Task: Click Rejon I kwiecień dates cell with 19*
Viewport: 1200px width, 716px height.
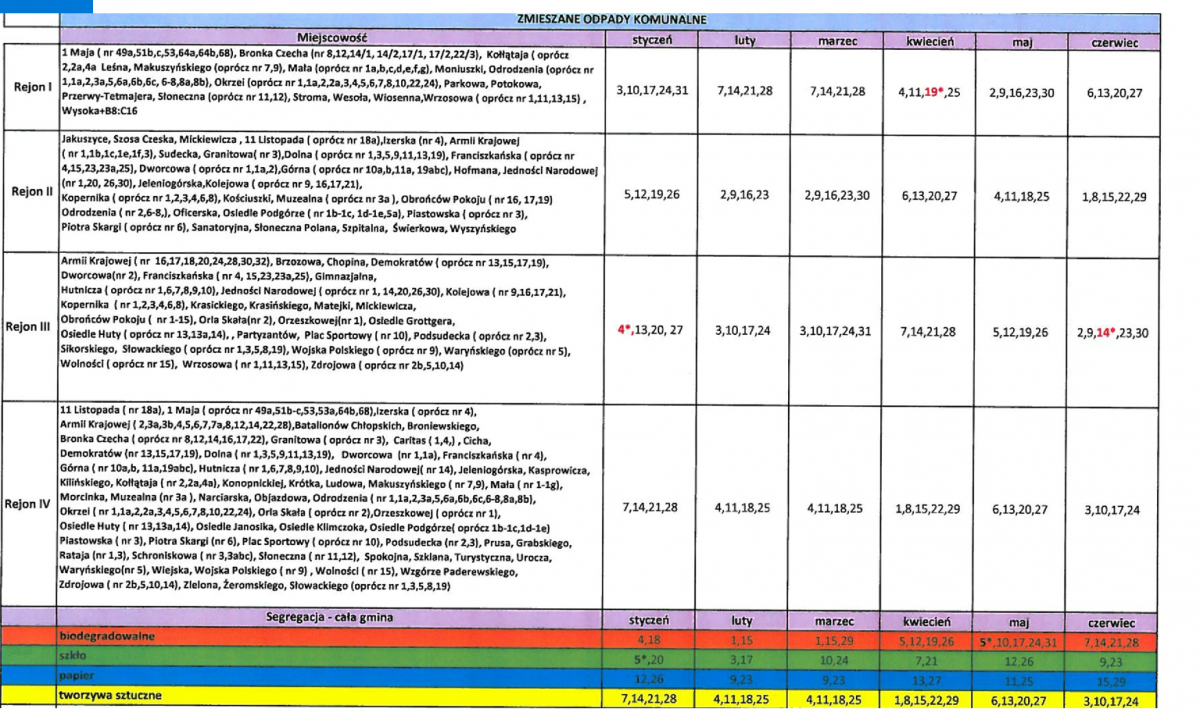Action: (927, 90)
